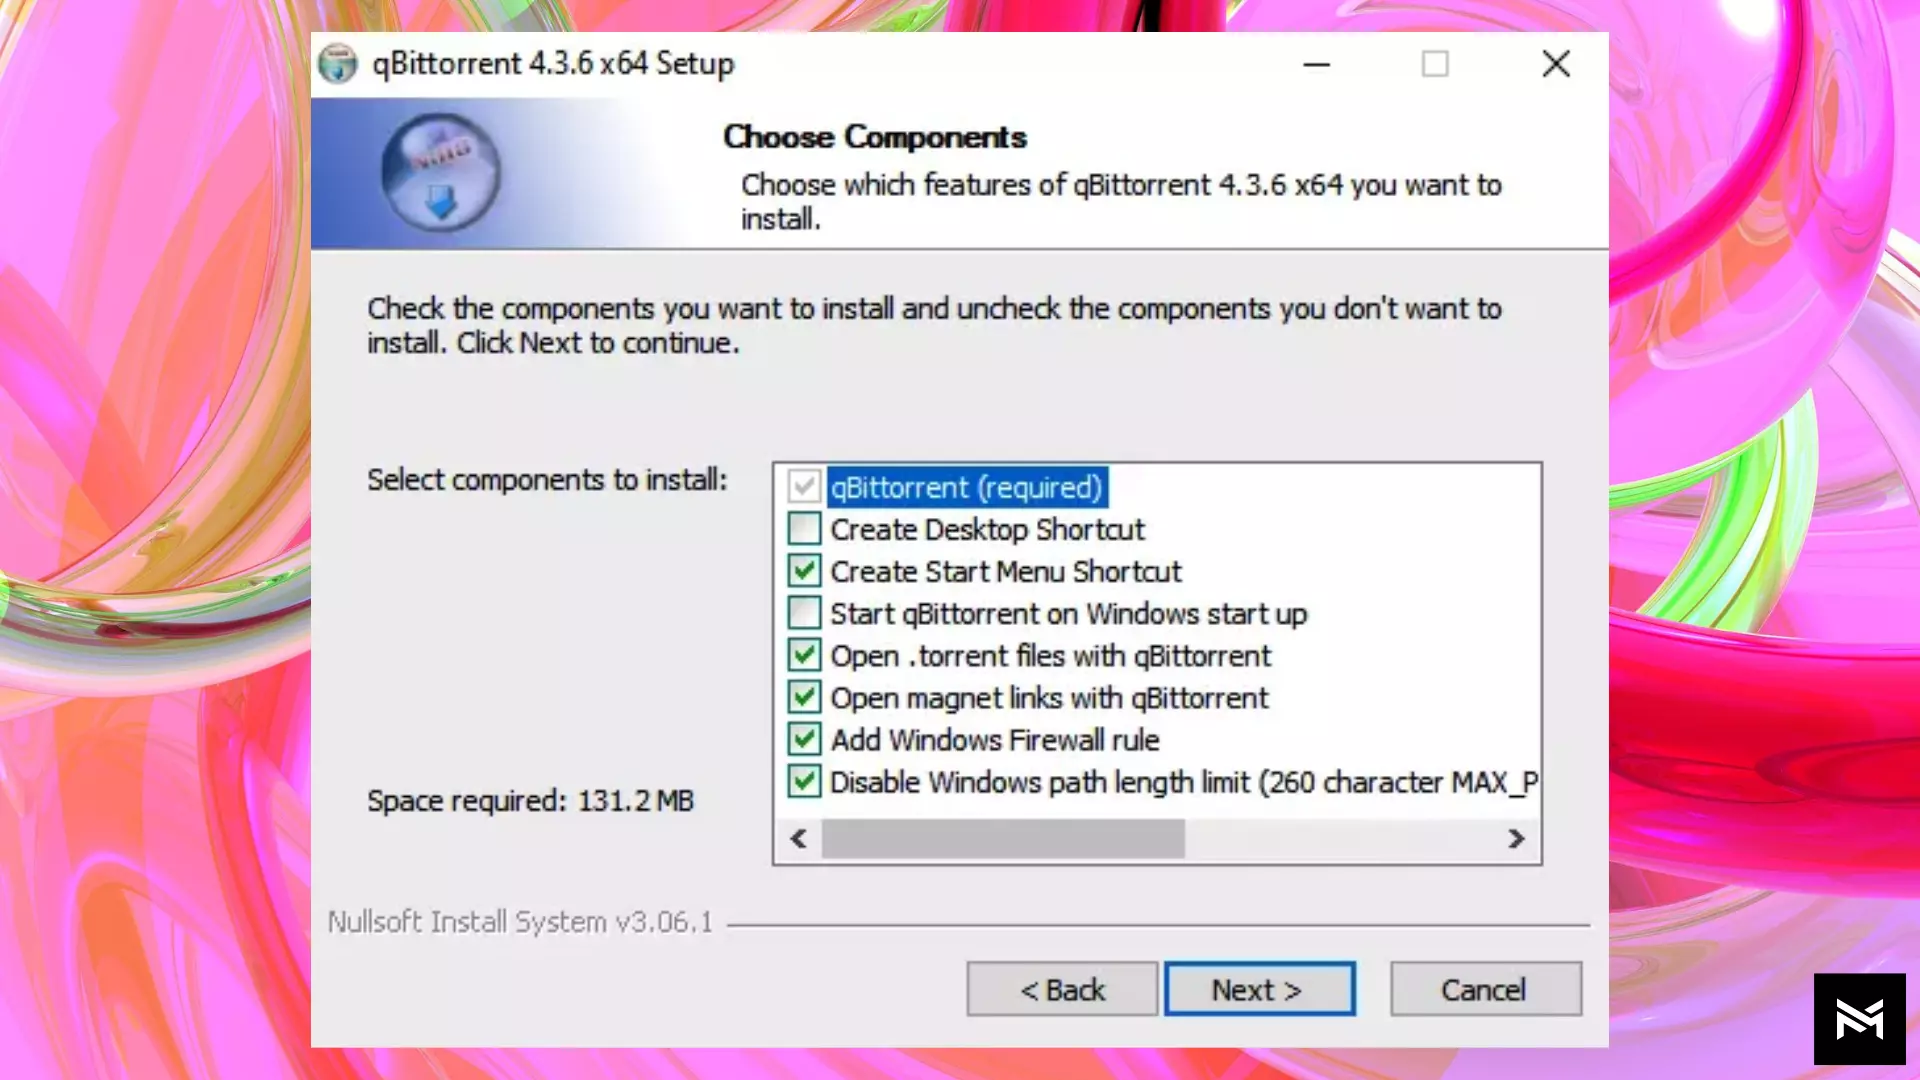Screen dimensions: 1920x1080
Task: Click the Back button to go previous step
Action: coord(1062,989)
